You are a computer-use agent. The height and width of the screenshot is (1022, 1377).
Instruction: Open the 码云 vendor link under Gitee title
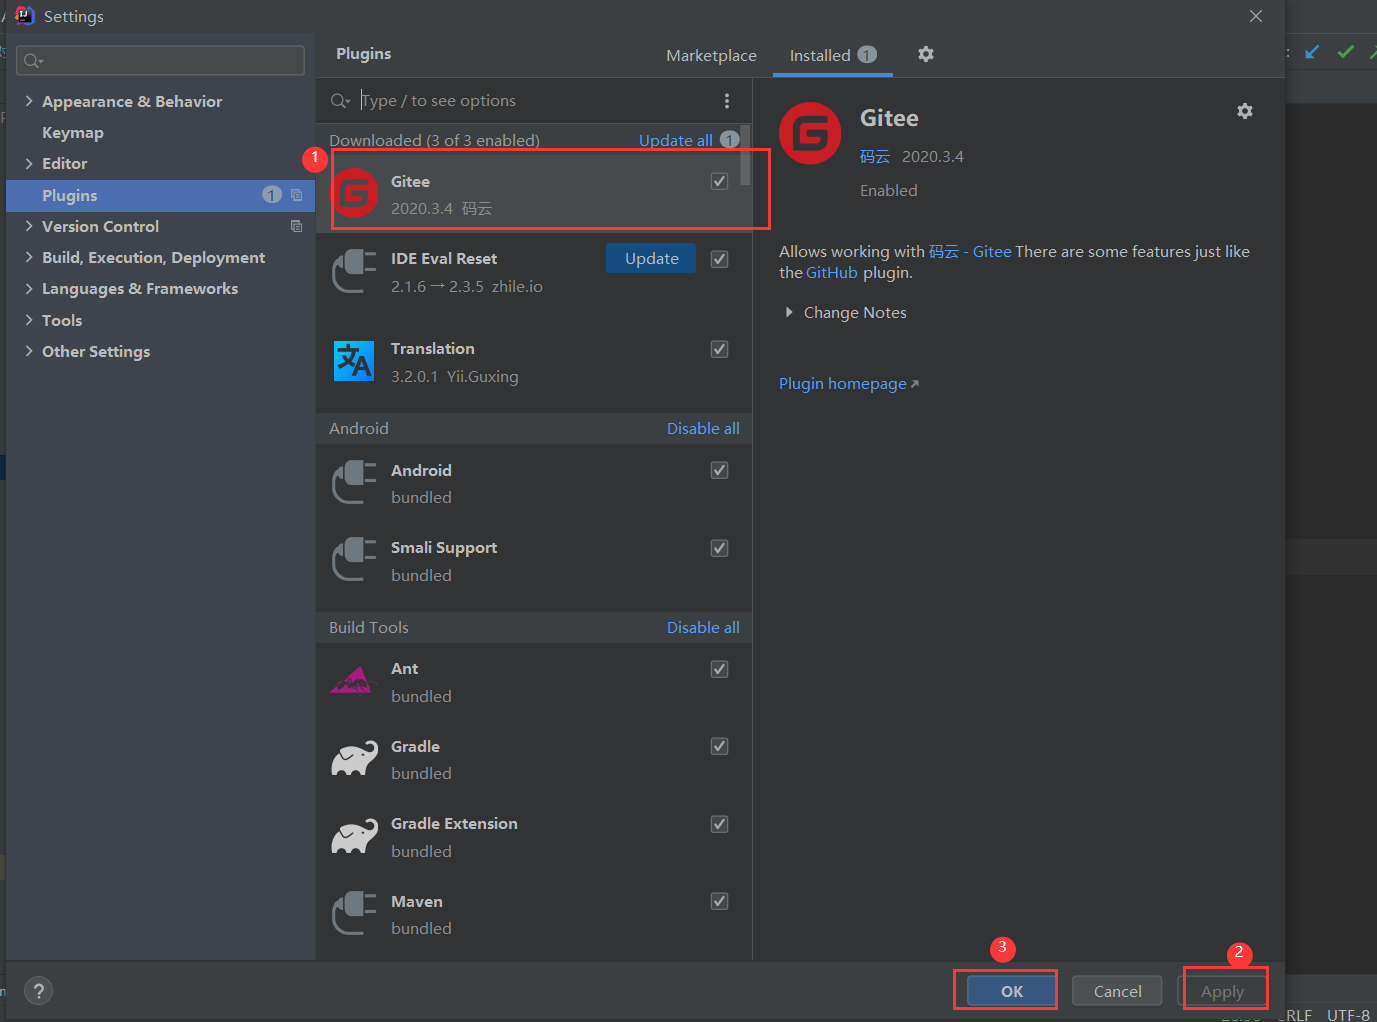tap(875, 156)
